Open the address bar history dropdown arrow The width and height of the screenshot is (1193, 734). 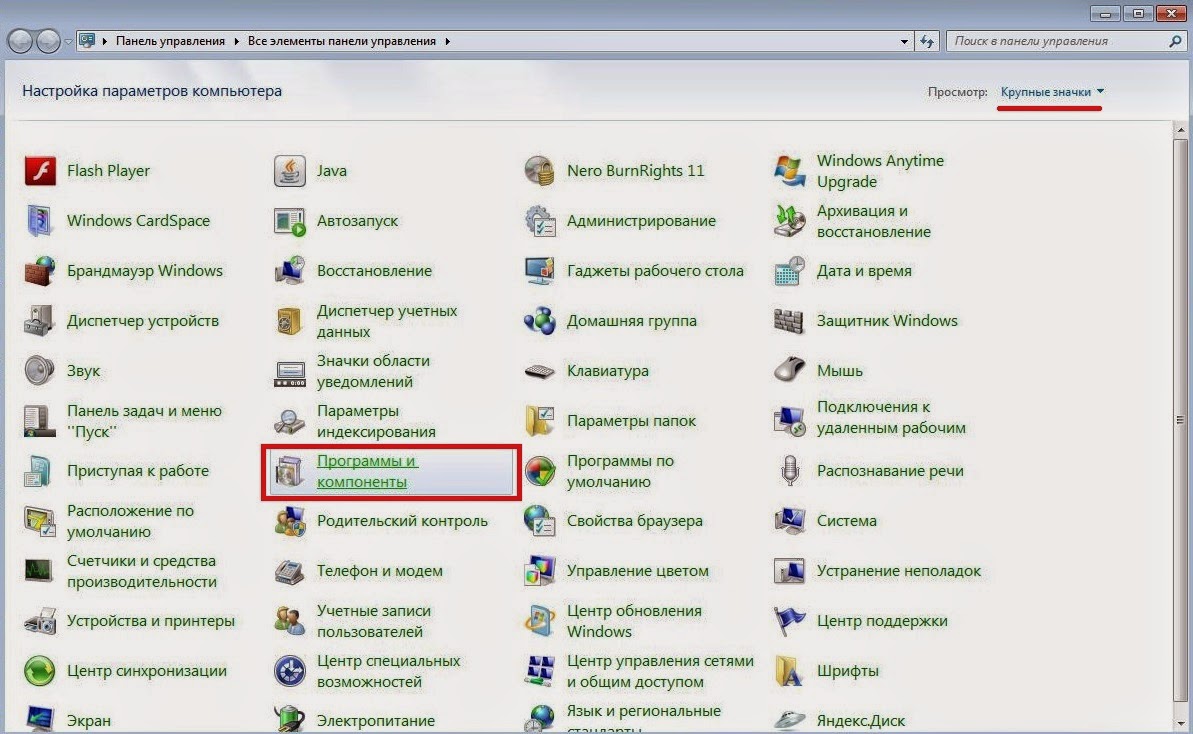click(x=904, y=42)
